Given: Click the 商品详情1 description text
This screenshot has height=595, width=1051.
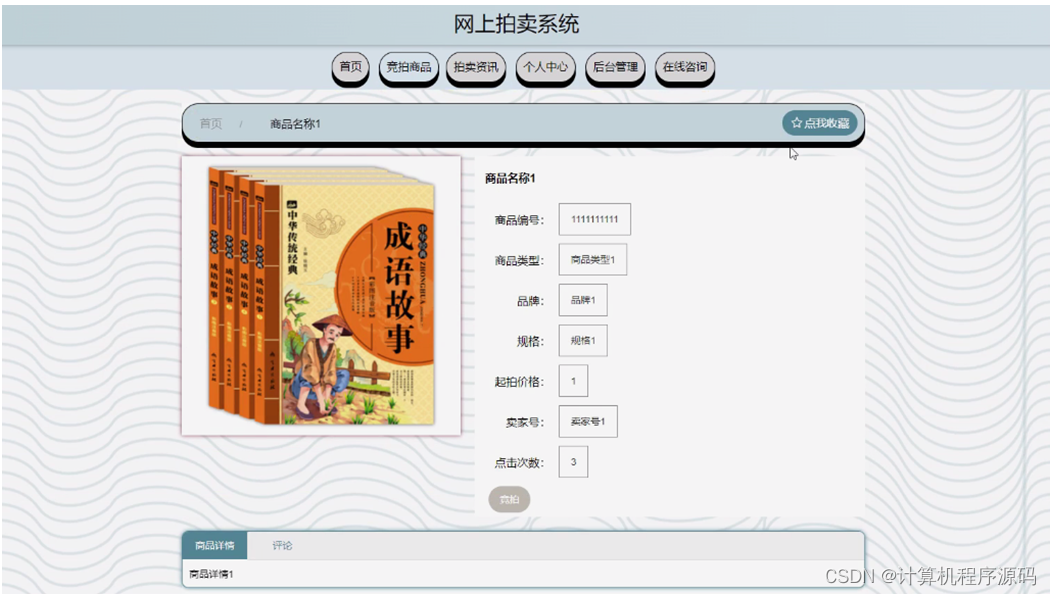Looking at the screenshot, I should coord(211,574).
